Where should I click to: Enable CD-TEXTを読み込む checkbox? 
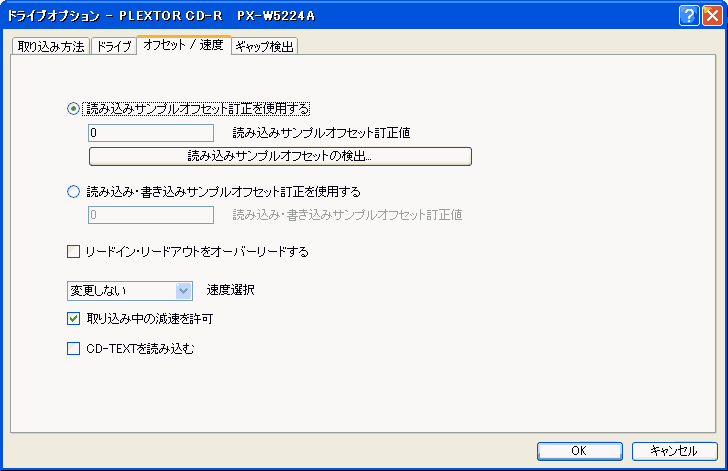[73, 348]
